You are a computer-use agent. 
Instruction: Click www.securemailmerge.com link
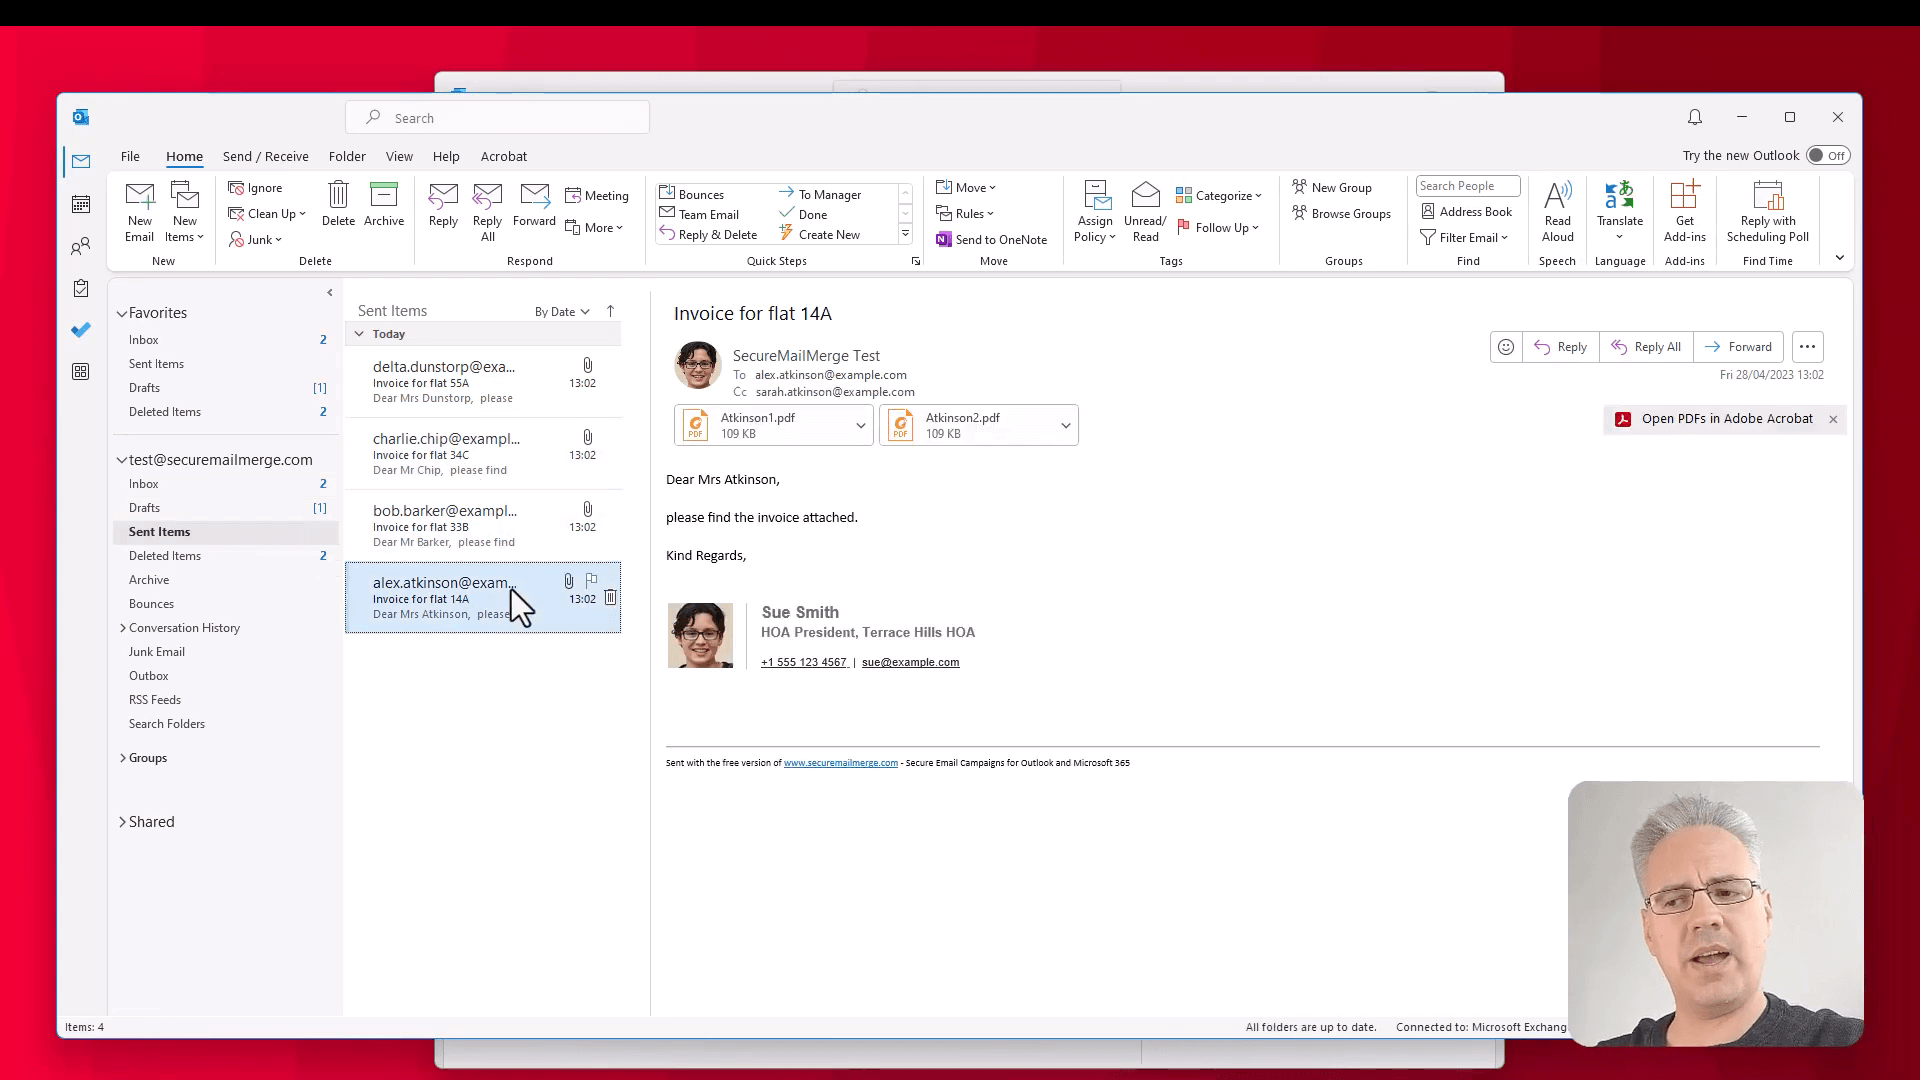[840, 762]
